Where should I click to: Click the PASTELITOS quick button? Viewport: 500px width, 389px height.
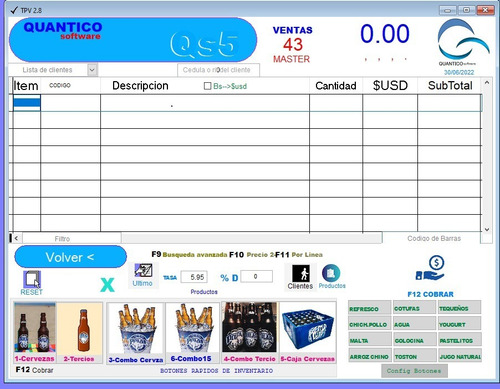click(x=460, y=339)
